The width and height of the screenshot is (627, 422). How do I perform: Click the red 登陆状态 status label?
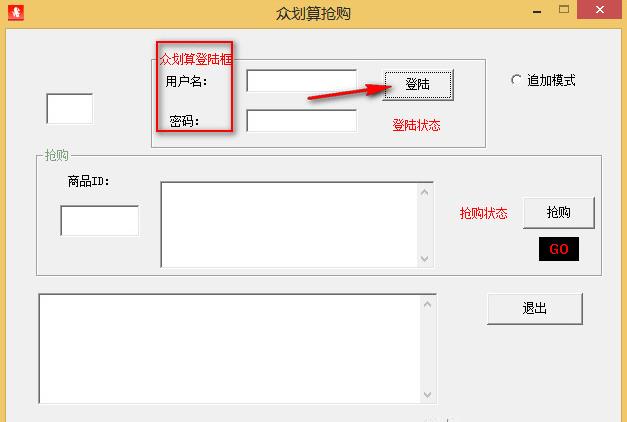[x=416, y=126]
